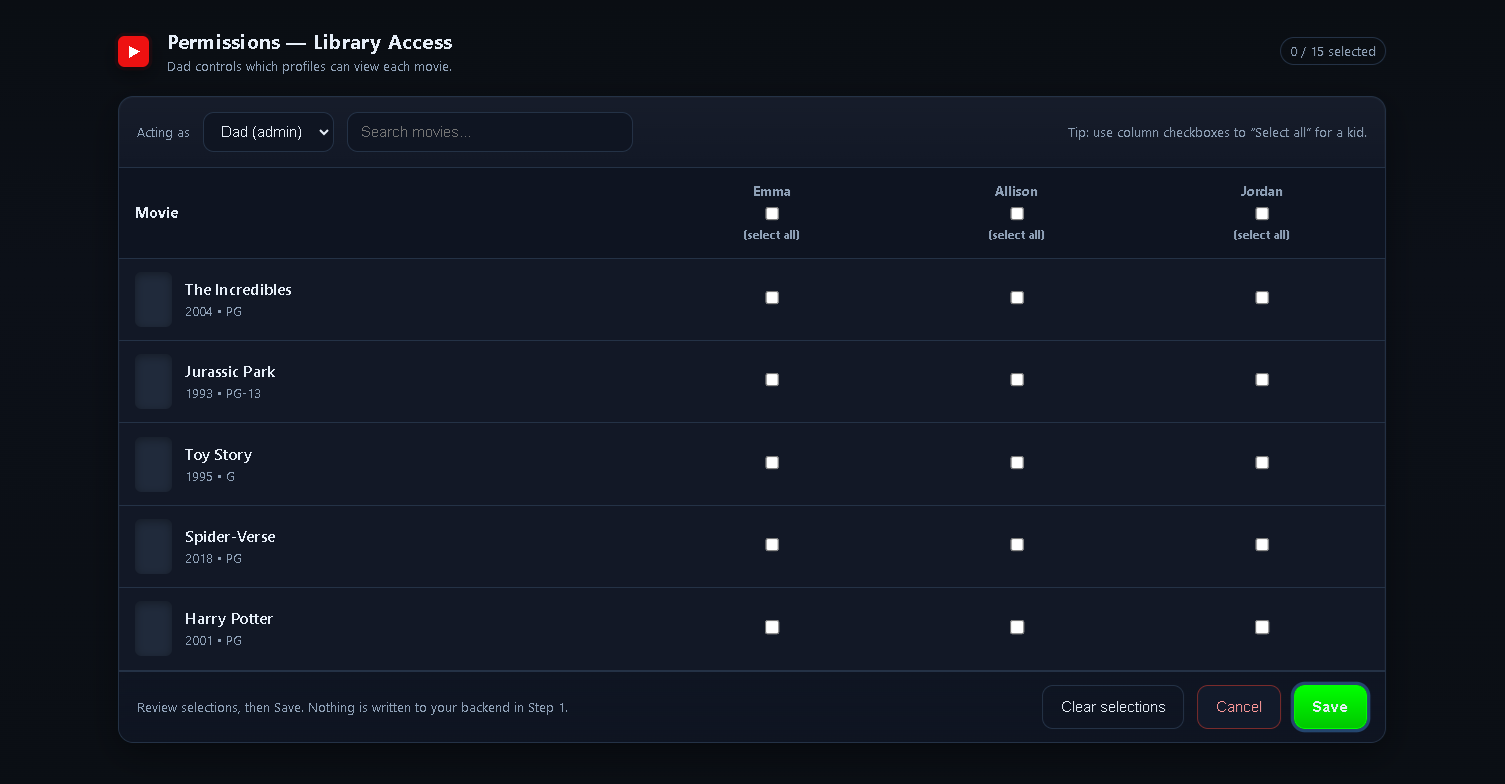This screenshot has height=784, width=1505.
Task: Enable Toy Story for Jordan
Action: (1262, 462)
